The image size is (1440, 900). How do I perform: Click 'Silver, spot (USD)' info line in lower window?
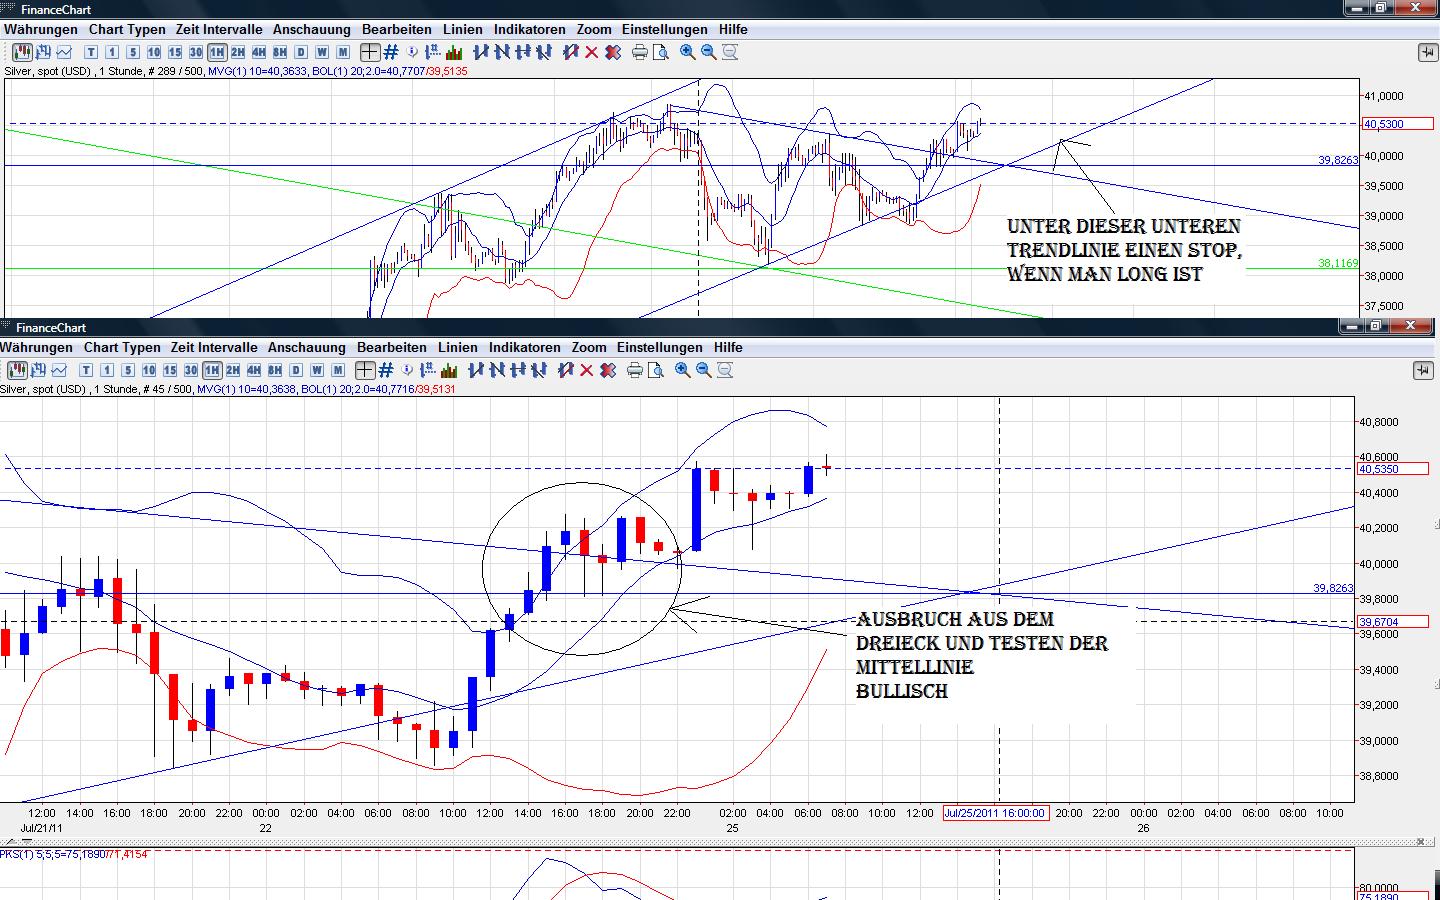(228, 389)
